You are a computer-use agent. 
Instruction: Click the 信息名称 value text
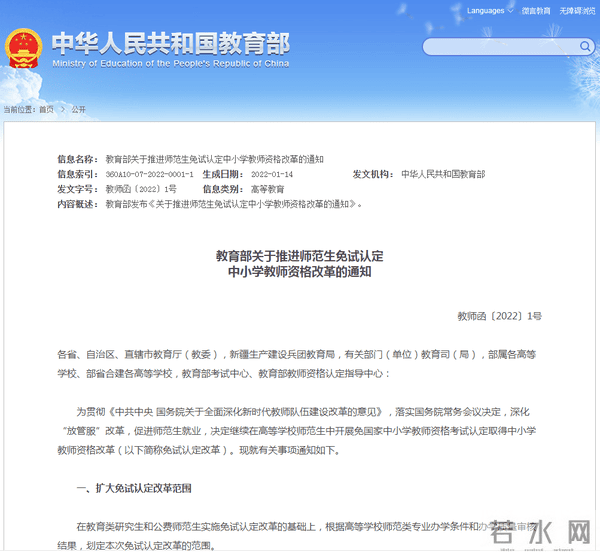point(214,159)
